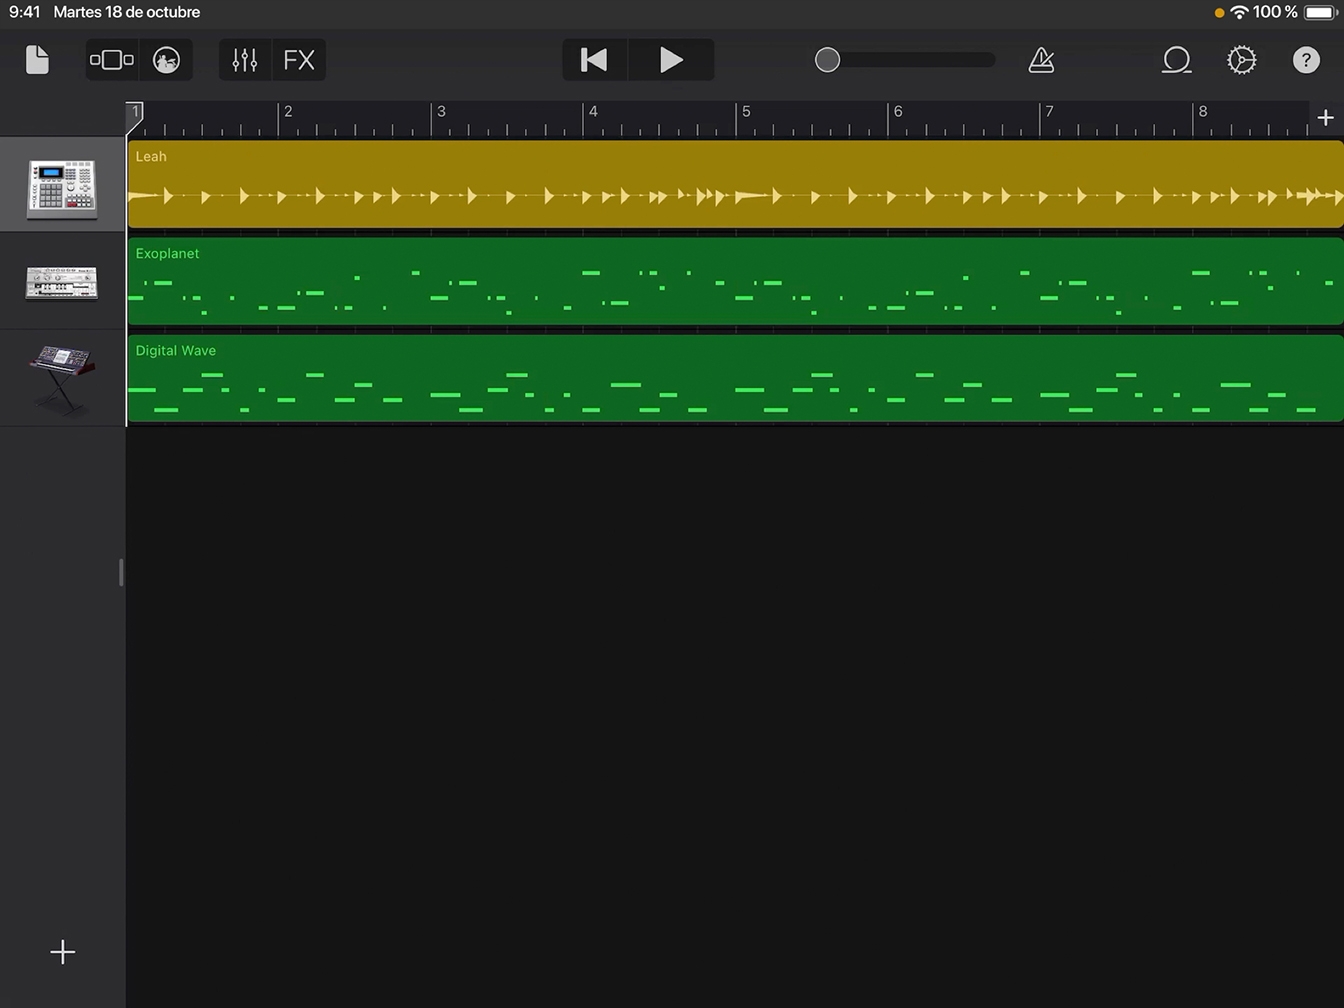Select the Digital Wave keyboard track
This screenshot has height=1008, width=1344.
coord(62,380)
